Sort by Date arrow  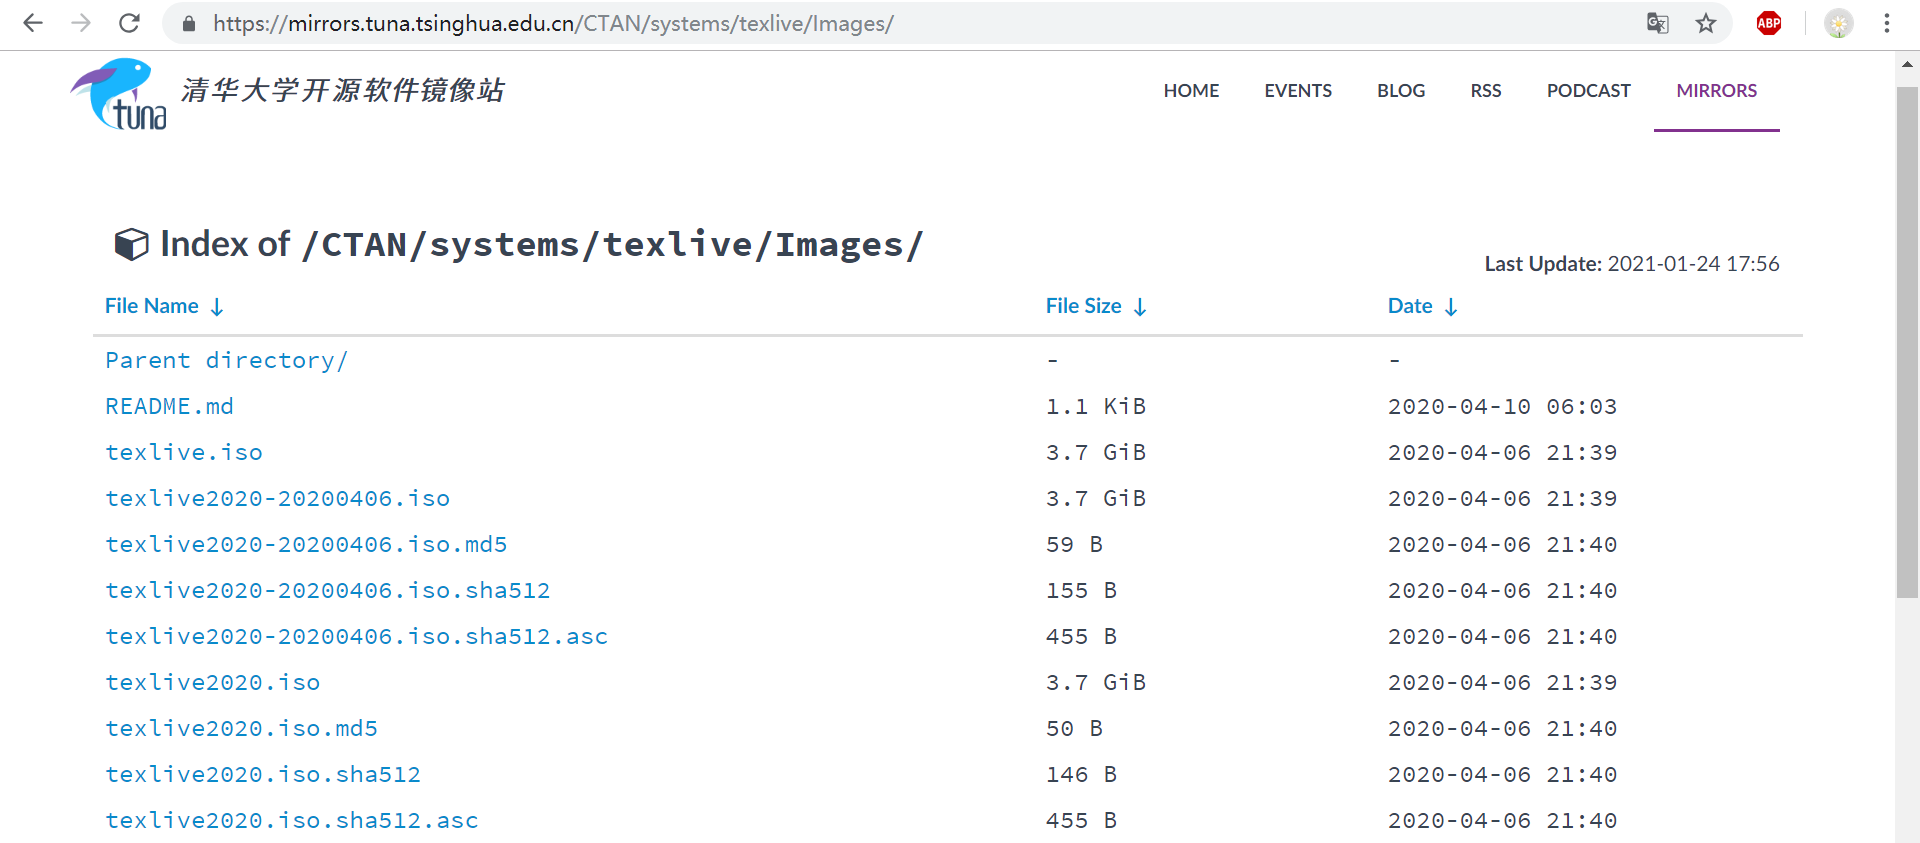click(x=1451, y=307)
